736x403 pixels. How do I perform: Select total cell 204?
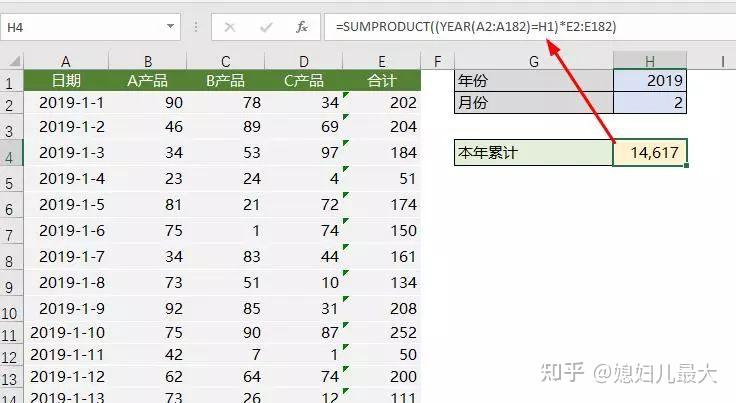click(382, 127)
